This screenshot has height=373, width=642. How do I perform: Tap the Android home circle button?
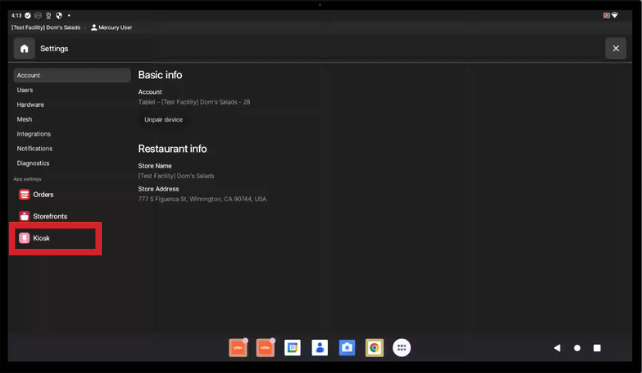pos(577,348)
